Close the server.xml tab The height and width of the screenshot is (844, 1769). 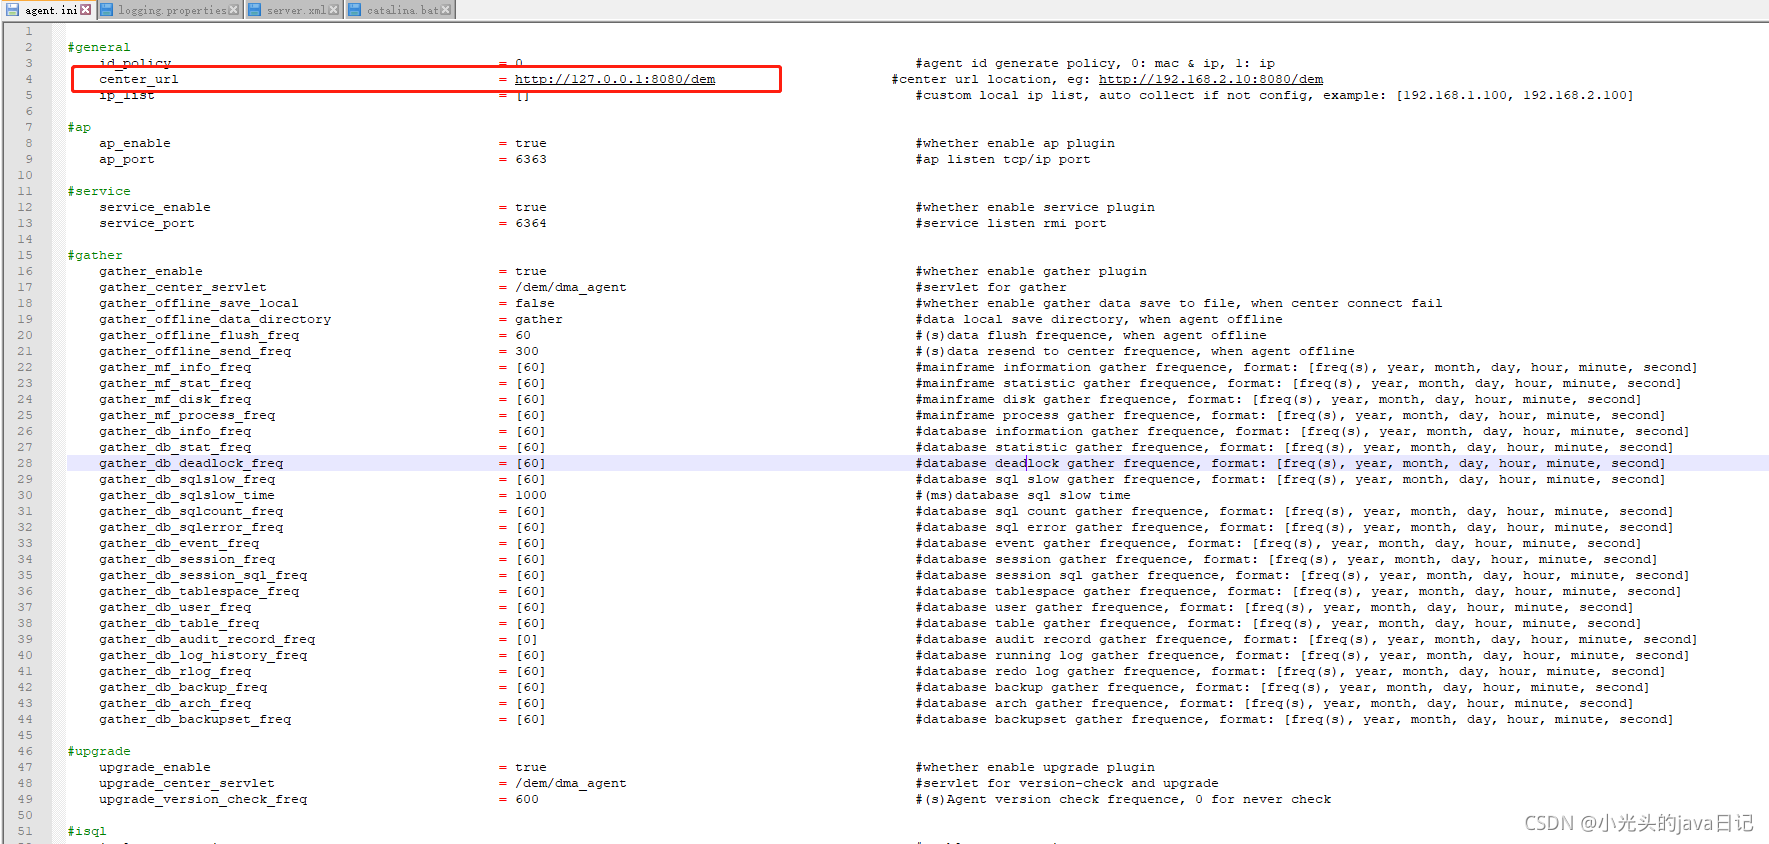333,10
